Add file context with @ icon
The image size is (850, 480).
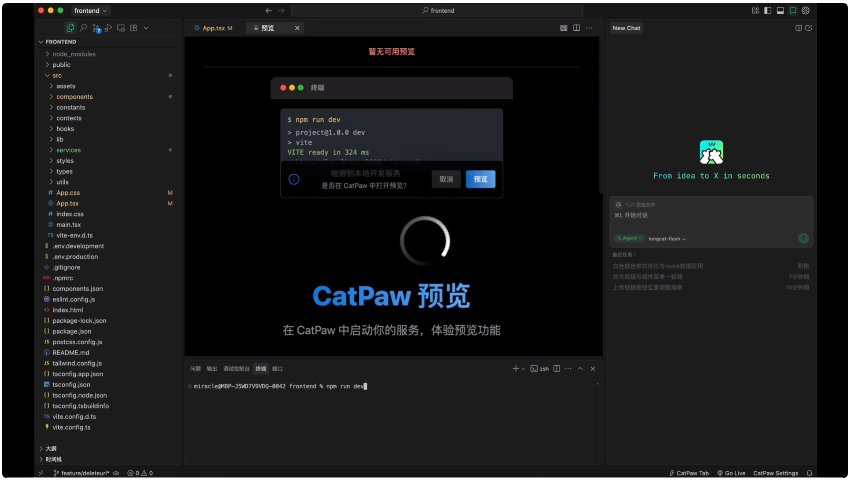coord(619,204)
